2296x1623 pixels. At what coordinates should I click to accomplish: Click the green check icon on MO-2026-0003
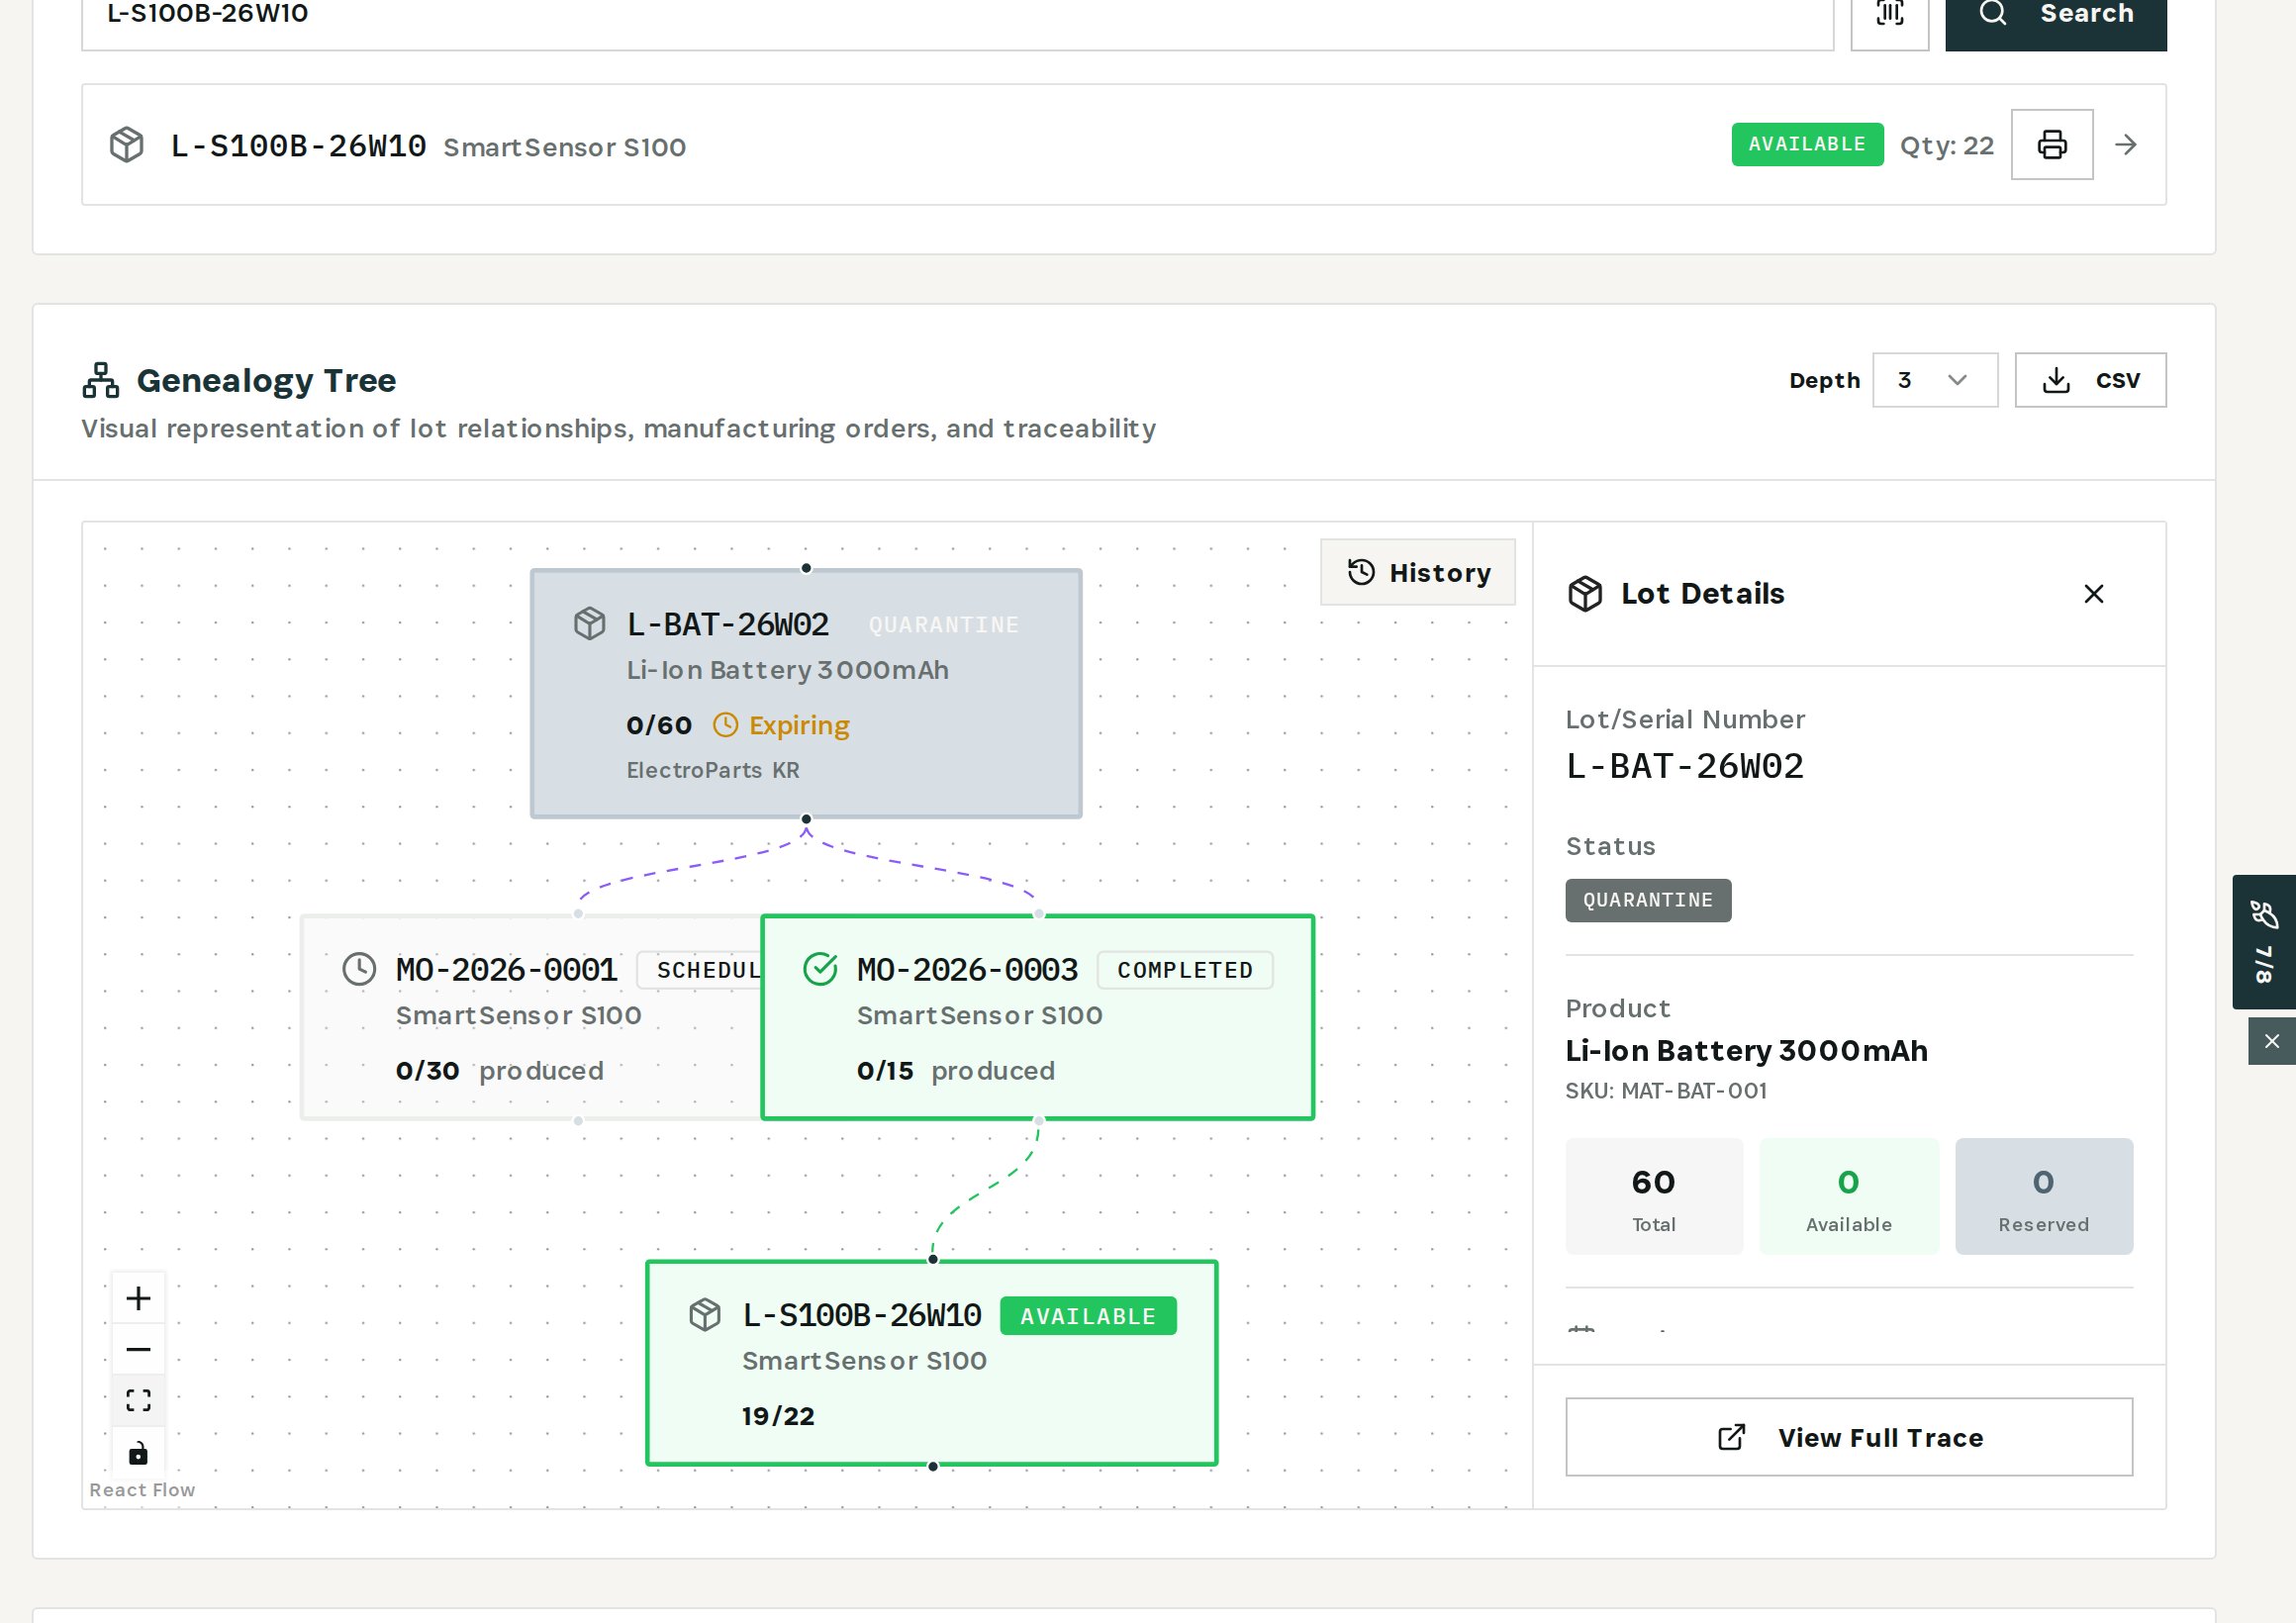point(820,969)
